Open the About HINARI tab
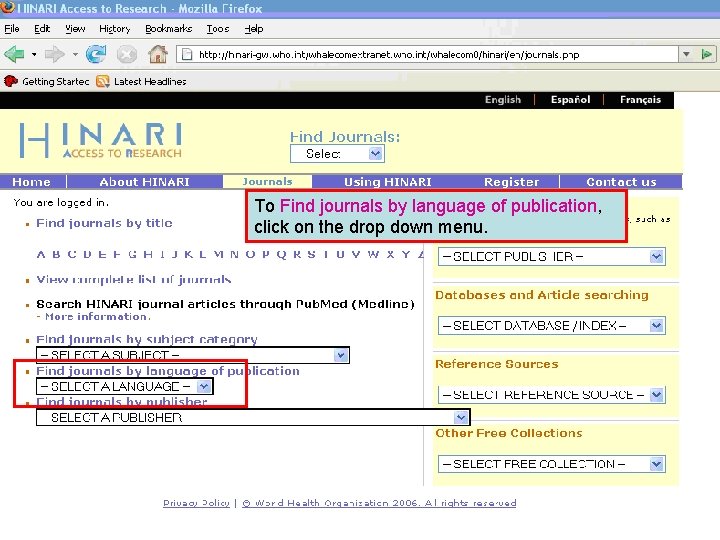Screen dimensions: 720x540 click(x=144, y=182)
